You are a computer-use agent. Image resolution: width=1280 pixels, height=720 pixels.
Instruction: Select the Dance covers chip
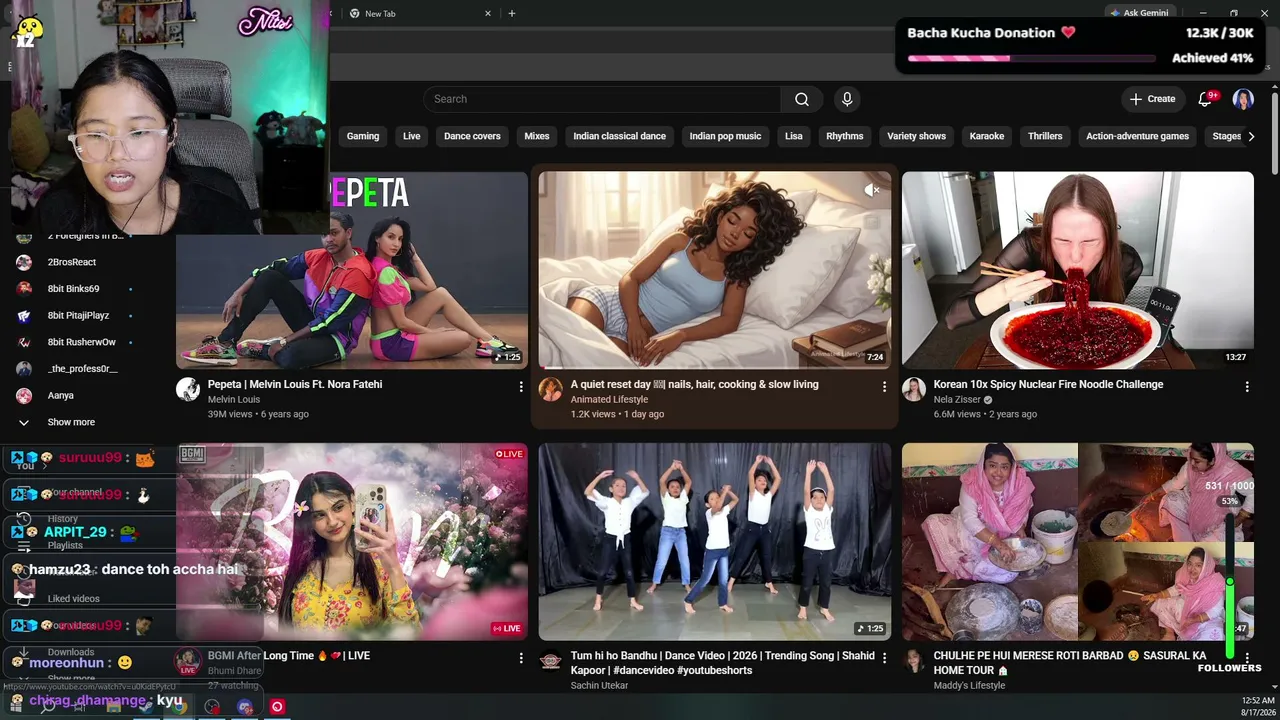tap(472, 136)
